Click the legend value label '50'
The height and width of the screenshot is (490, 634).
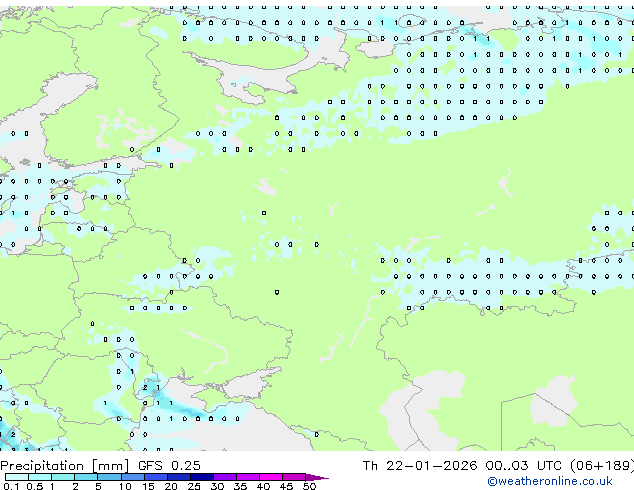(x=309, y=486)
